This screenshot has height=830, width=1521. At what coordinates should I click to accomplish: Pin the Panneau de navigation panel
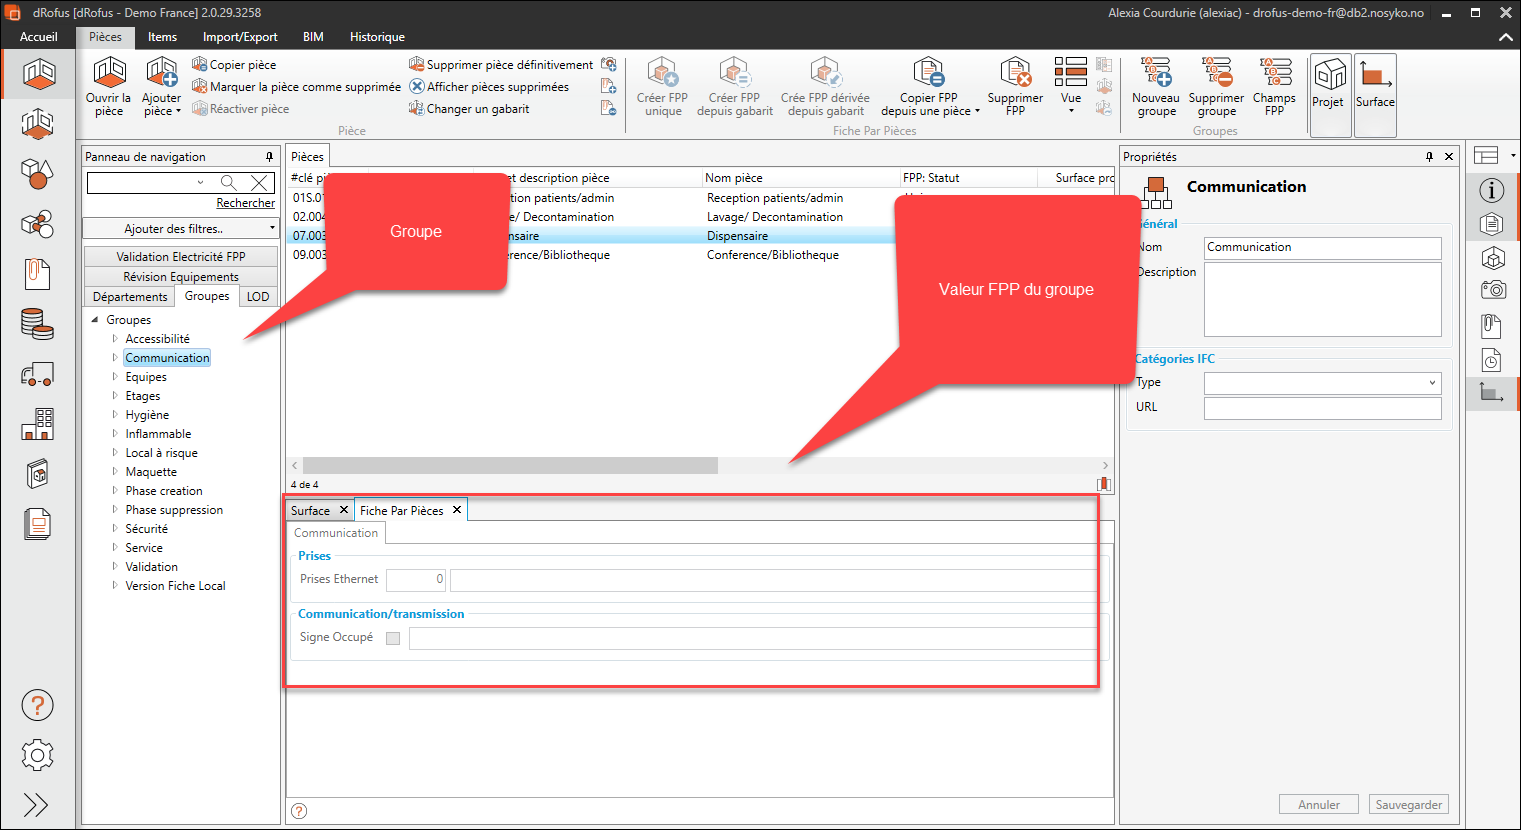click(x=269, y=157)
